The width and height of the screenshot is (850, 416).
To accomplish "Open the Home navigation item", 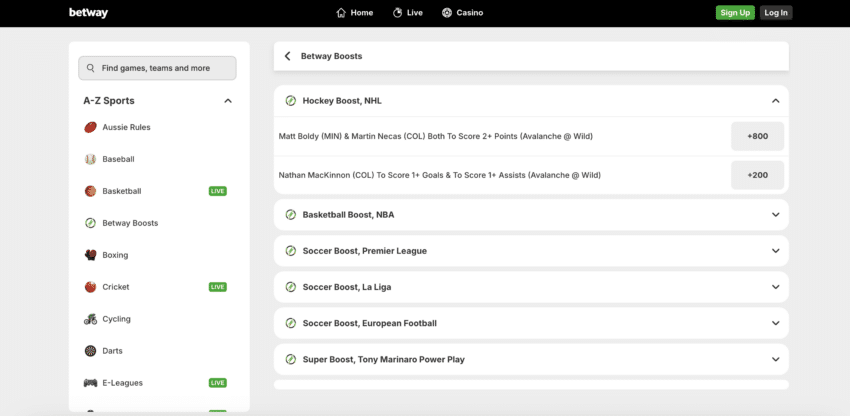I will pyautogui.click(x=355, y=12).
